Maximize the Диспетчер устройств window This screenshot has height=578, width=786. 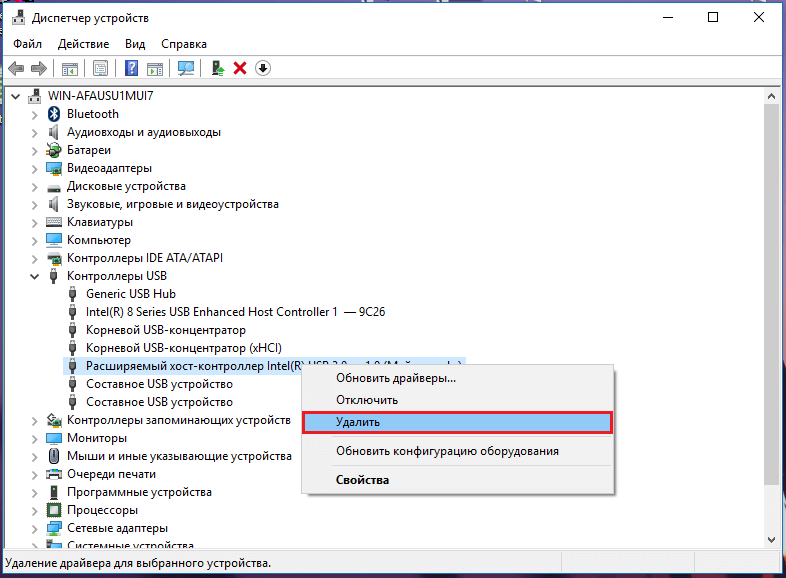point(713,18)
